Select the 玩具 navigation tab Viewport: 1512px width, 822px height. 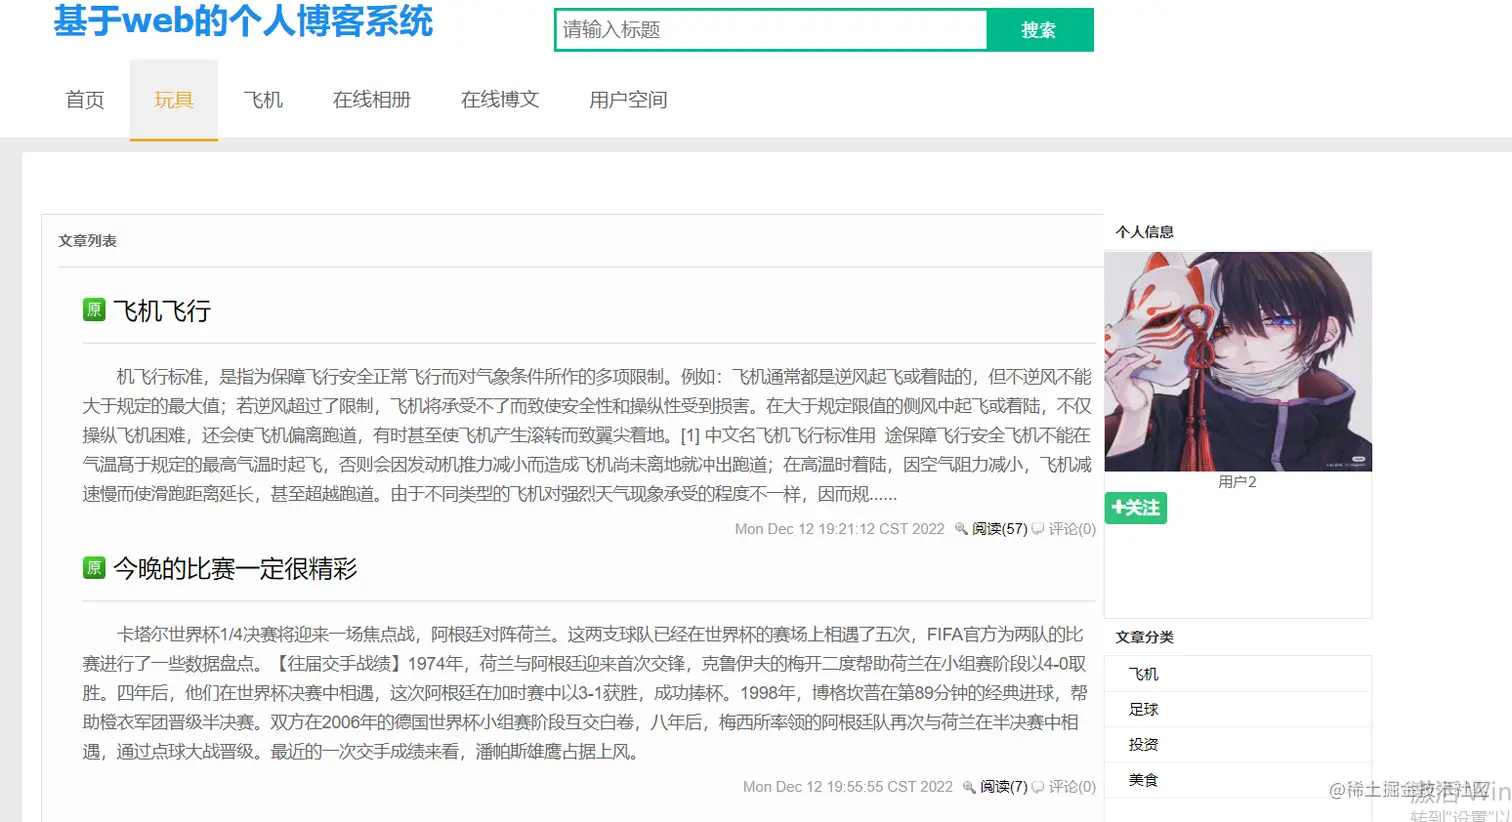pyautogui.click(x=174, y=100)
